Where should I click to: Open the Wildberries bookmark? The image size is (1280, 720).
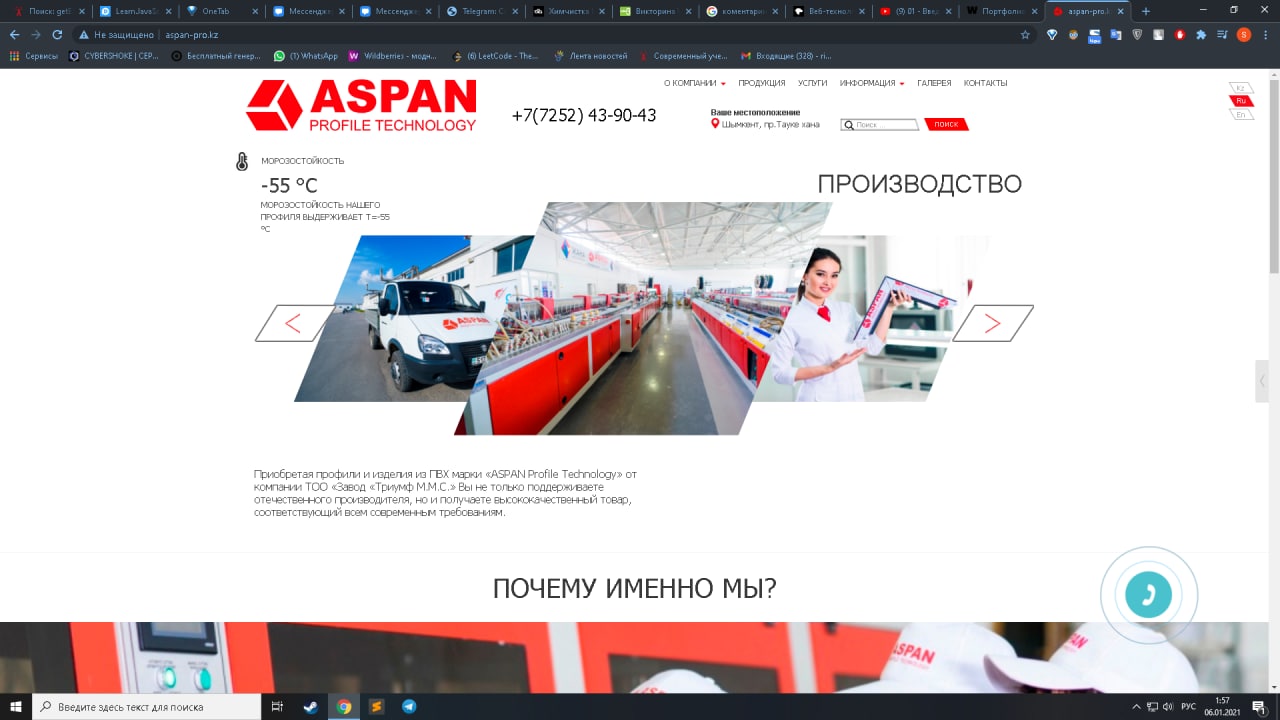[x=394, y=56]
